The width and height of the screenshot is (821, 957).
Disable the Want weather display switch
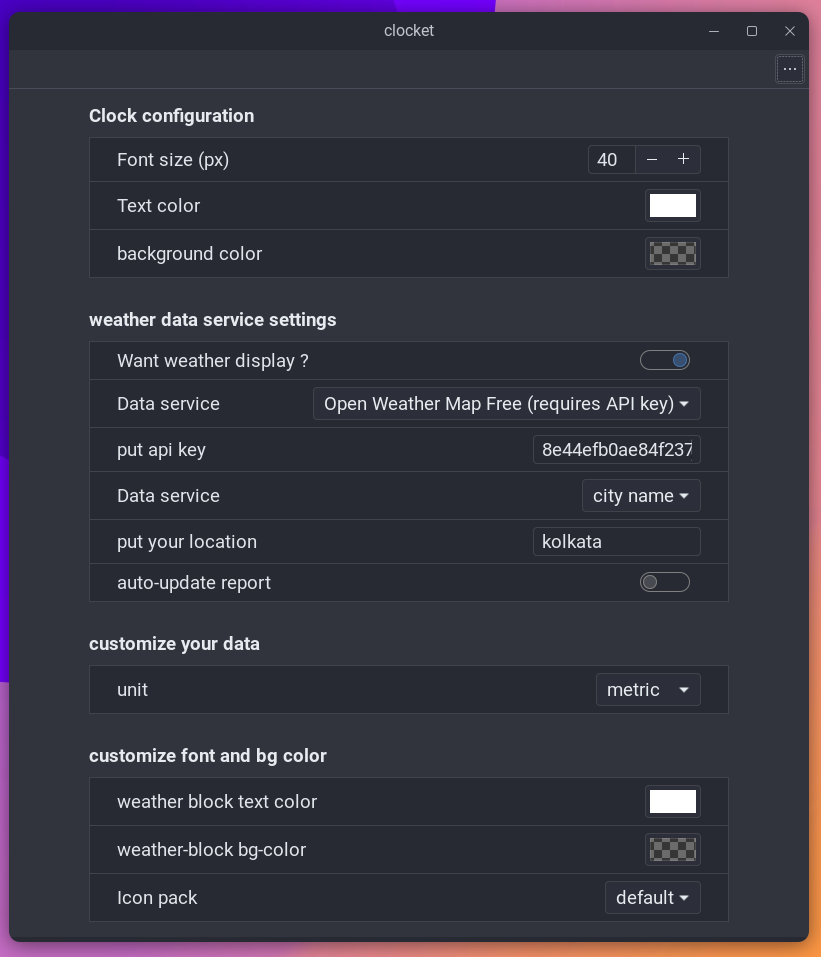[665, 360]
